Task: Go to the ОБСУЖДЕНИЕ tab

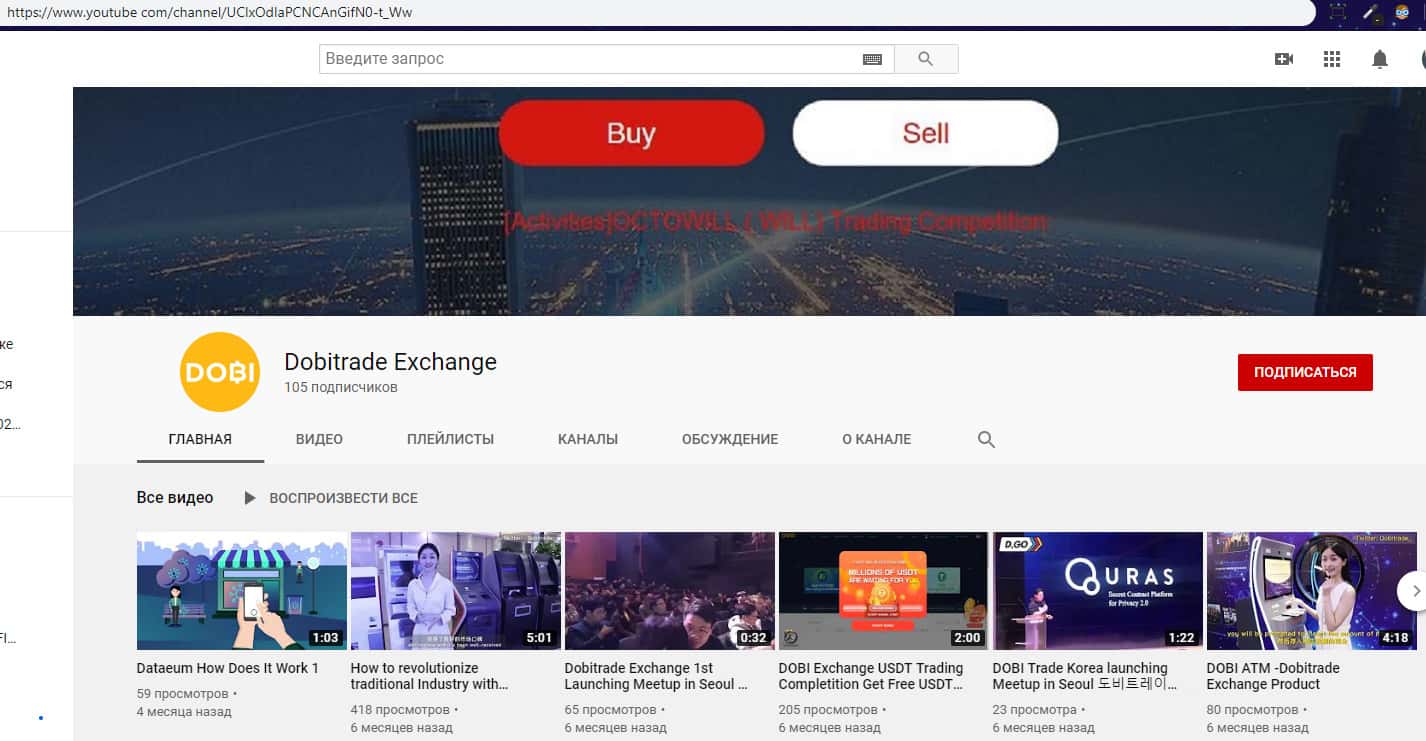Action: click(730, 439)
